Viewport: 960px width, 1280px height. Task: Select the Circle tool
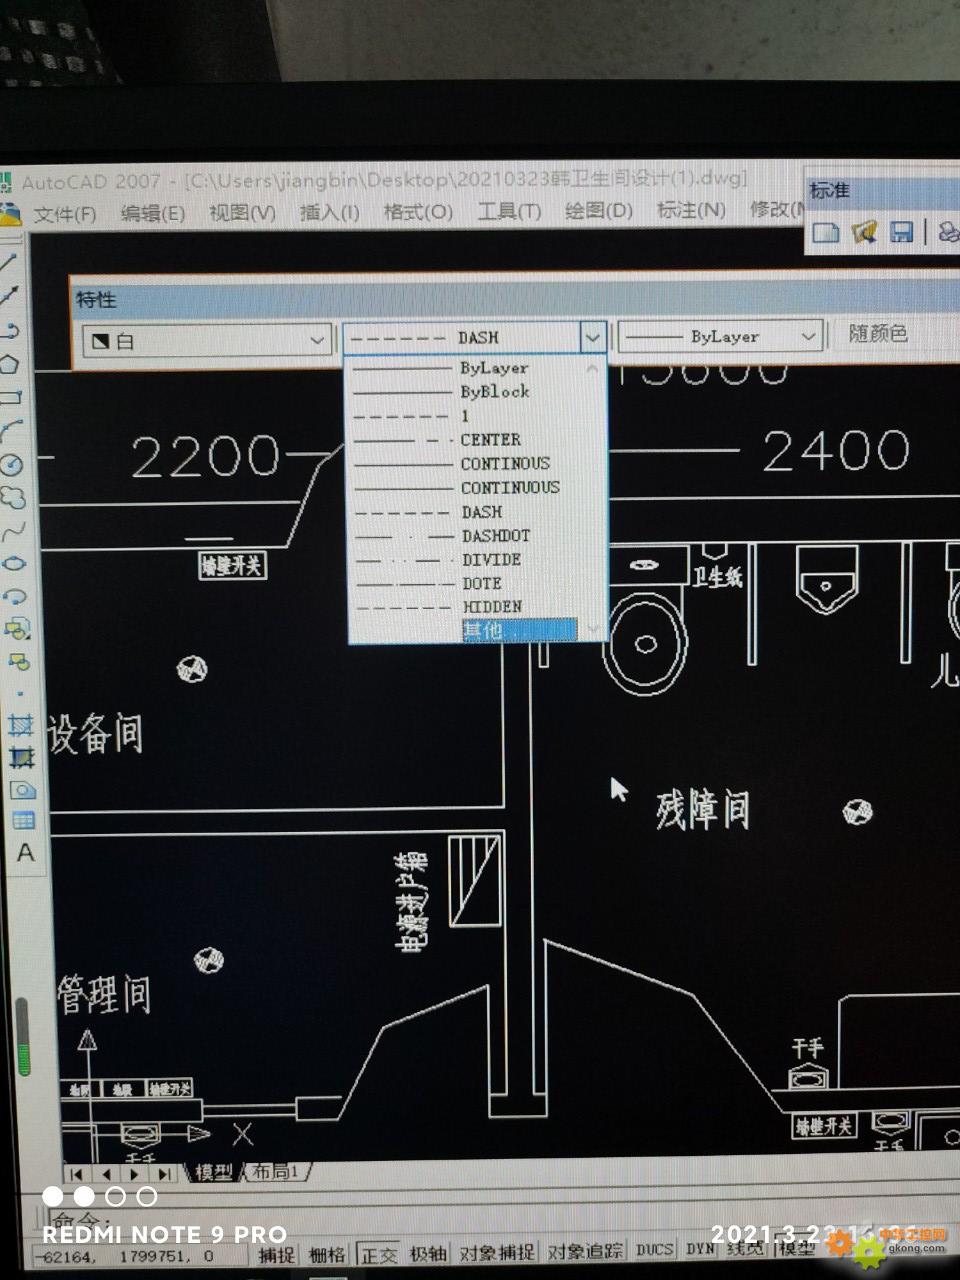coord(12,464)
